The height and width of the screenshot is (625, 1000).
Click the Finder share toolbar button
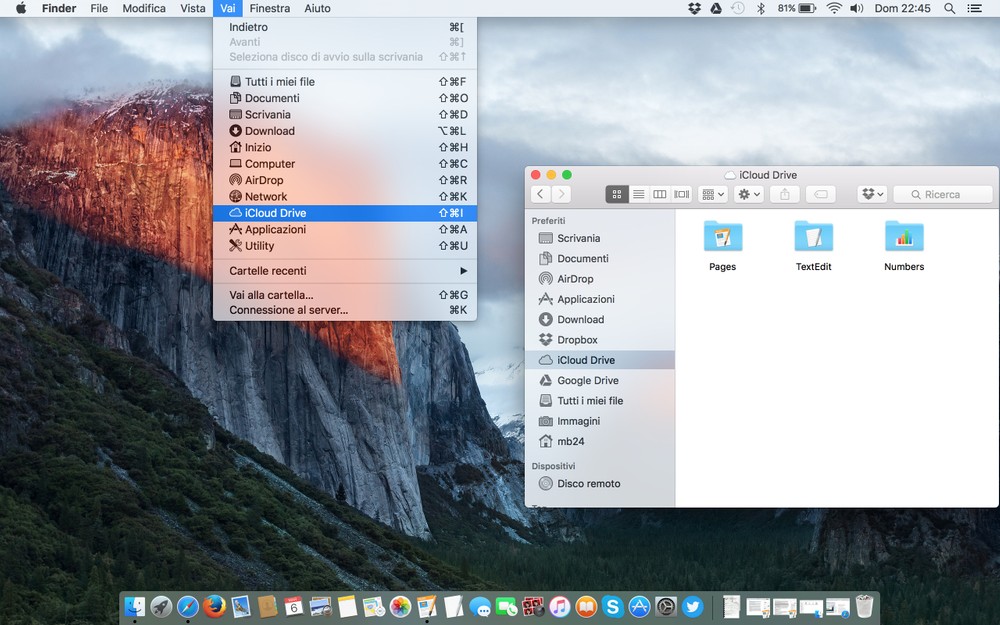[785, 194]
